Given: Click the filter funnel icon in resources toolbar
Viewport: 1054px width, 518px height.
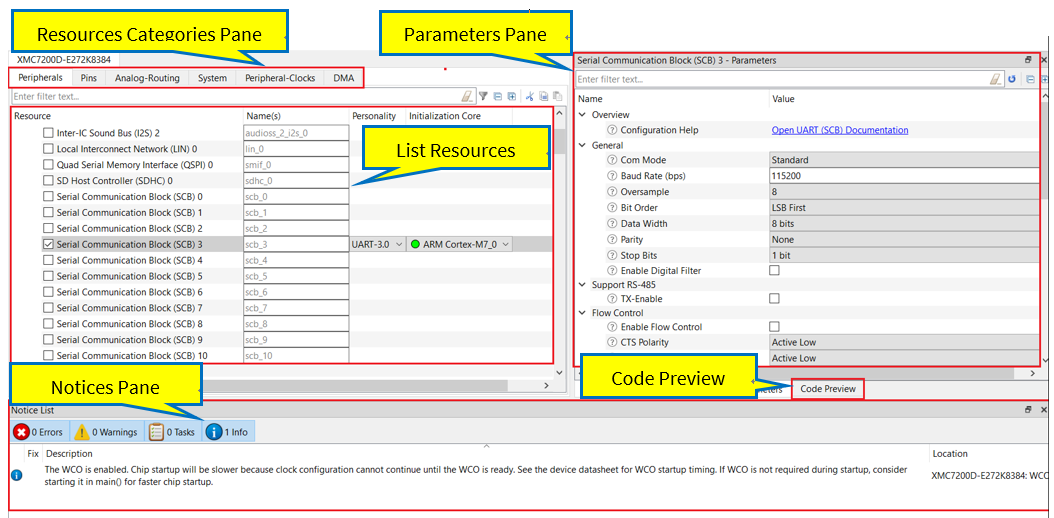Looking at the screenshot, I should point(483,97).
